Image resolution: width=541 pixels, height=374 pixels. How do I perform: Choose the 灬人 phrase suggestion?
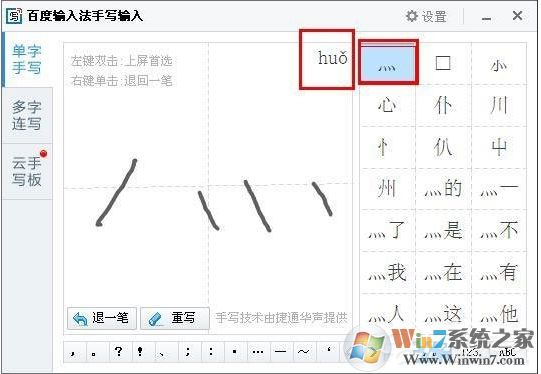tap(387, 314)
